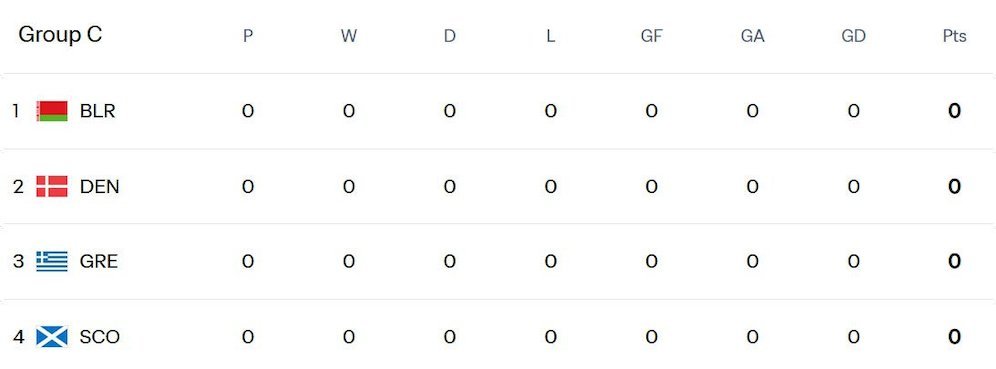Open the BLR team link
The image size is (996, 369).
[97, 111]
